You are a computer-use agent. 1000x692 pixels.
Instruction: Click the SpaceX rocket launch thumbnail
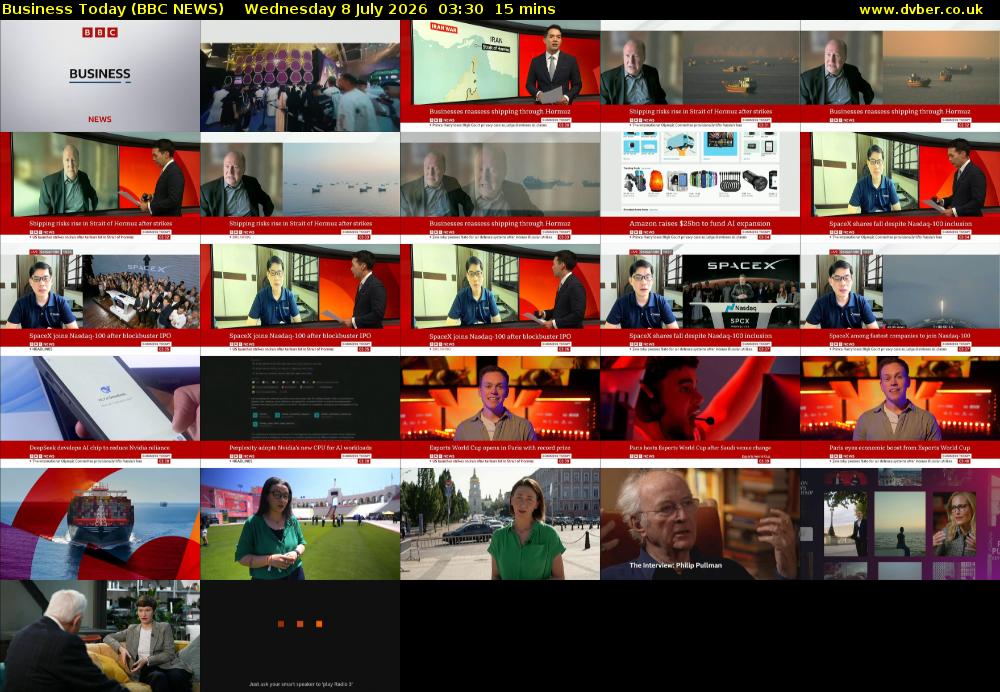coord(900,300)
